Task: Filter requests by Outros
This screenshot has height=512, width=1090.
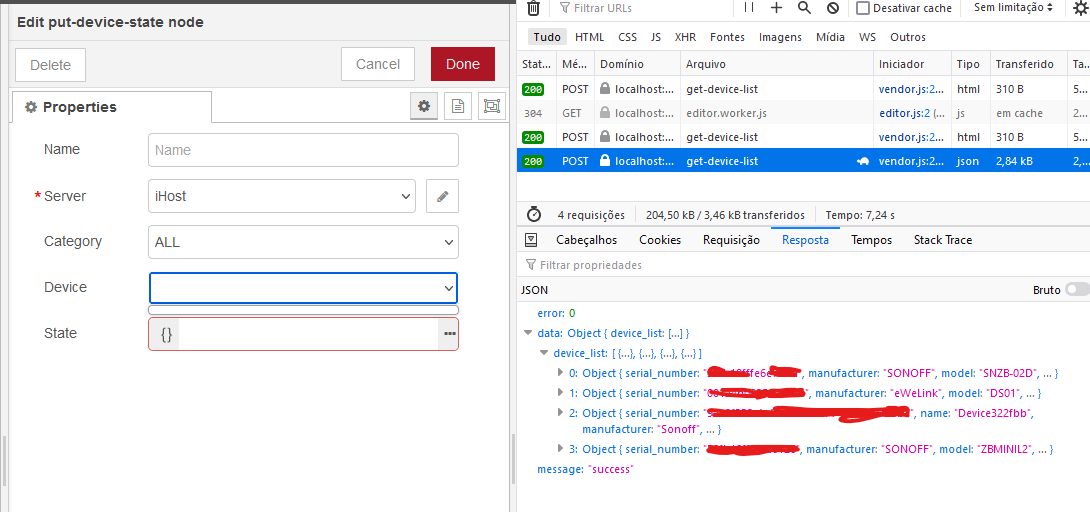Action: click(x=908, y=38)
